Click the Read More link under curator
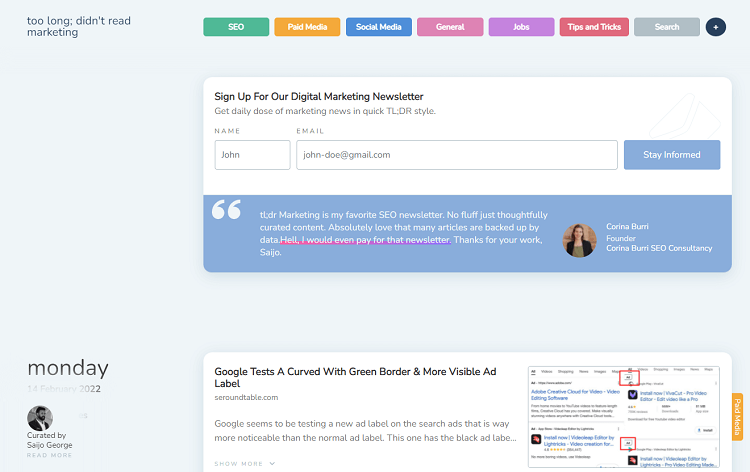This screenshot has height=472, width=750. point(49,455)
